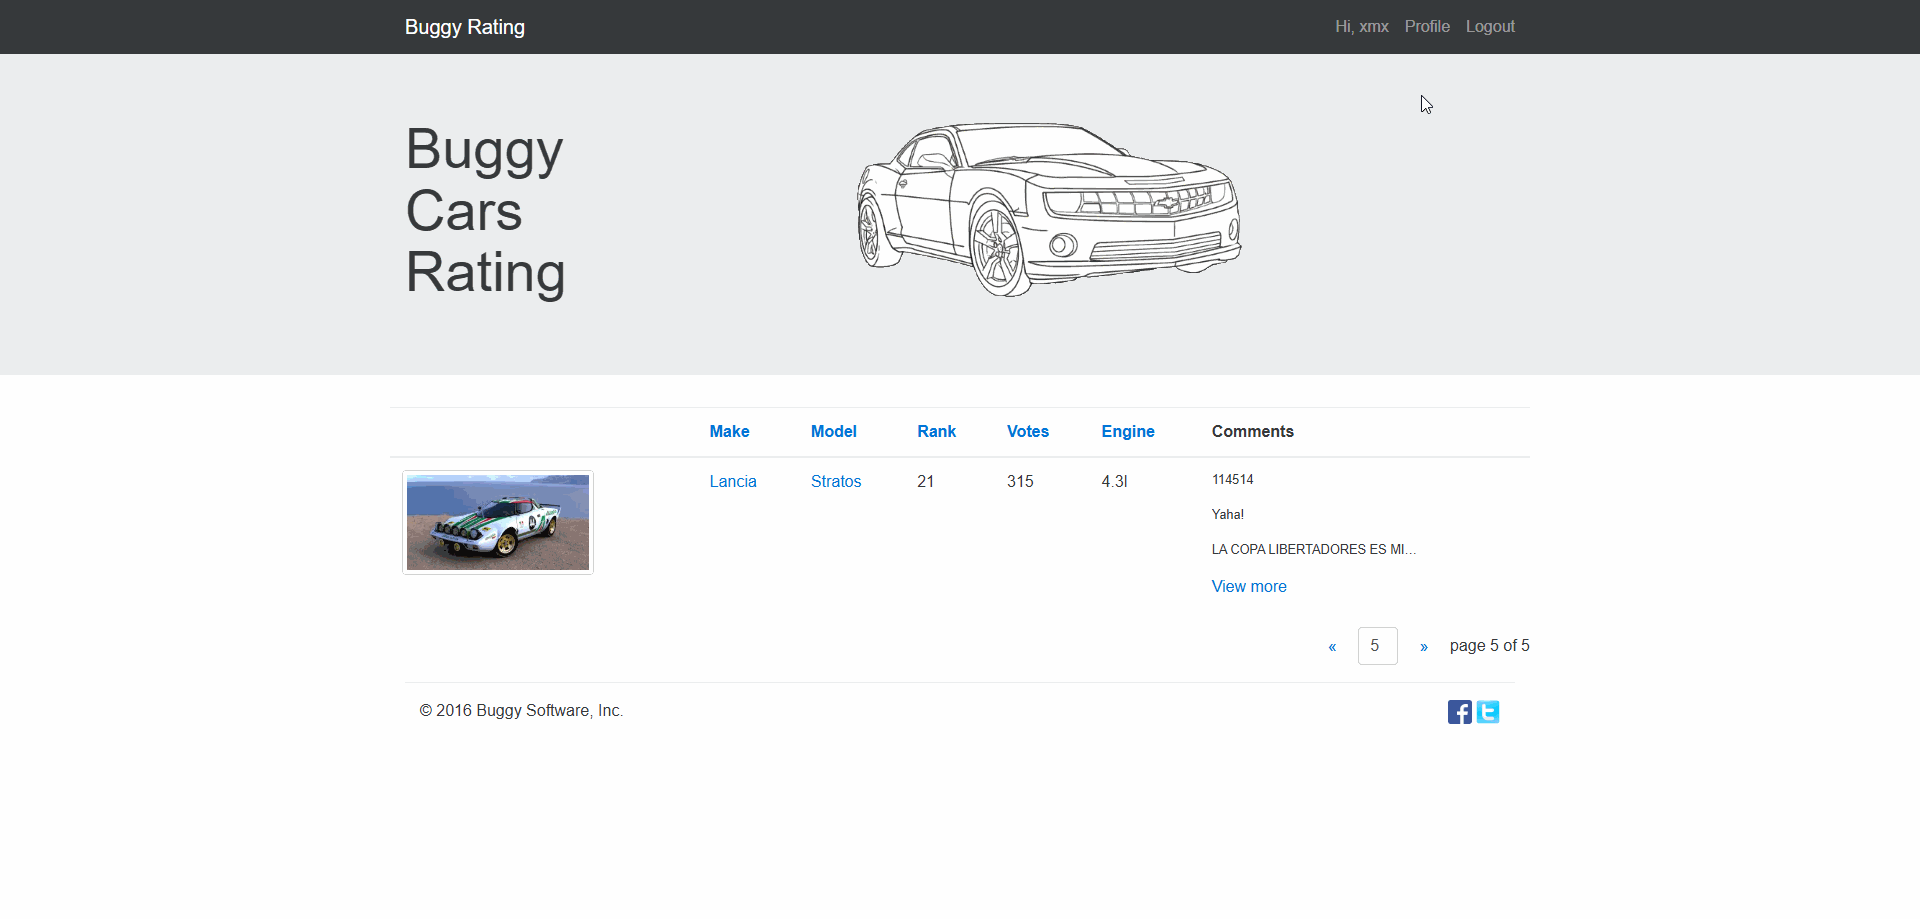Screen dimensions: 1920x919
Task: Click the Comments column header
Action: pos(1252,432)
